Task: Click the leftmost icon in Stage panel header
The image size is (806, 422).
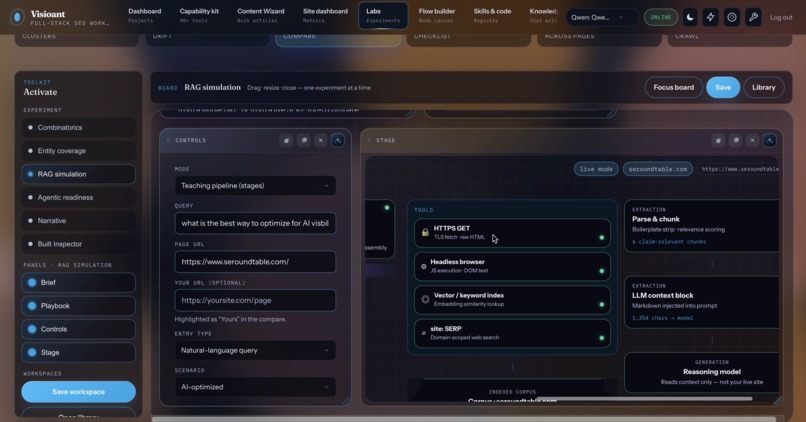Action: [718, 140]
